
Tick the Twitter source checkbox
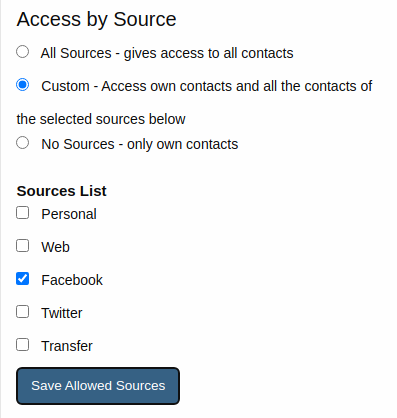(23, 312)
